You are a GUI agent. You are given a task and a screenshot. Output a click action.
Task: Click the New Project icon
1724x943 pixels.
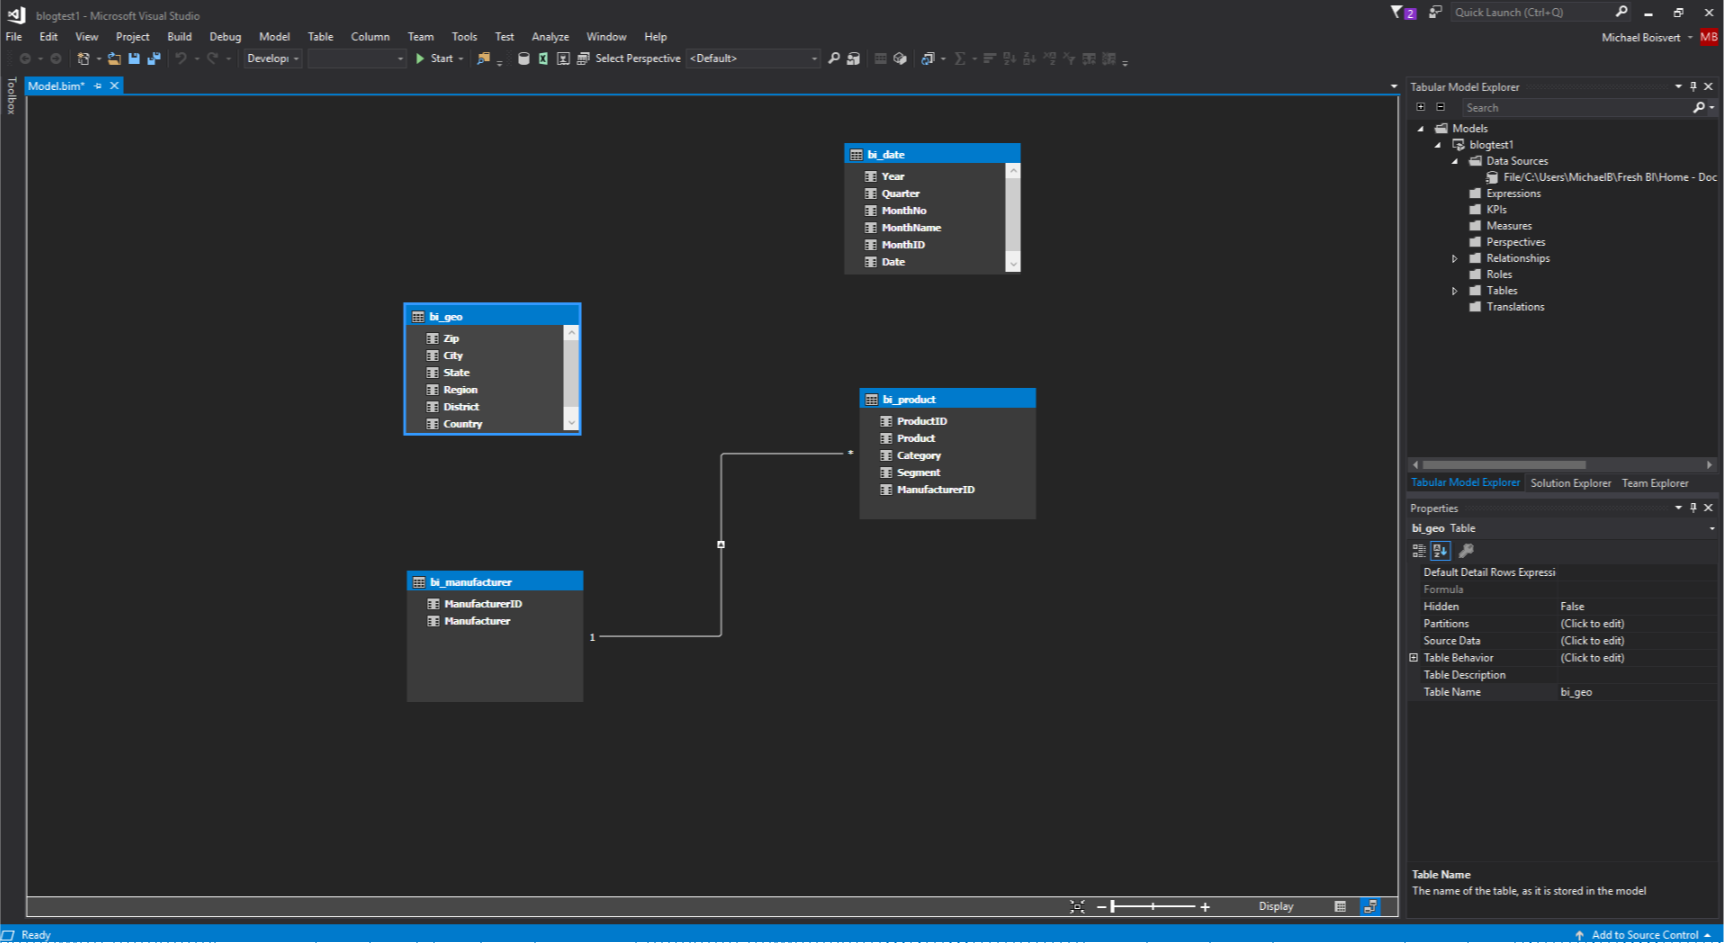coord(84,59)
